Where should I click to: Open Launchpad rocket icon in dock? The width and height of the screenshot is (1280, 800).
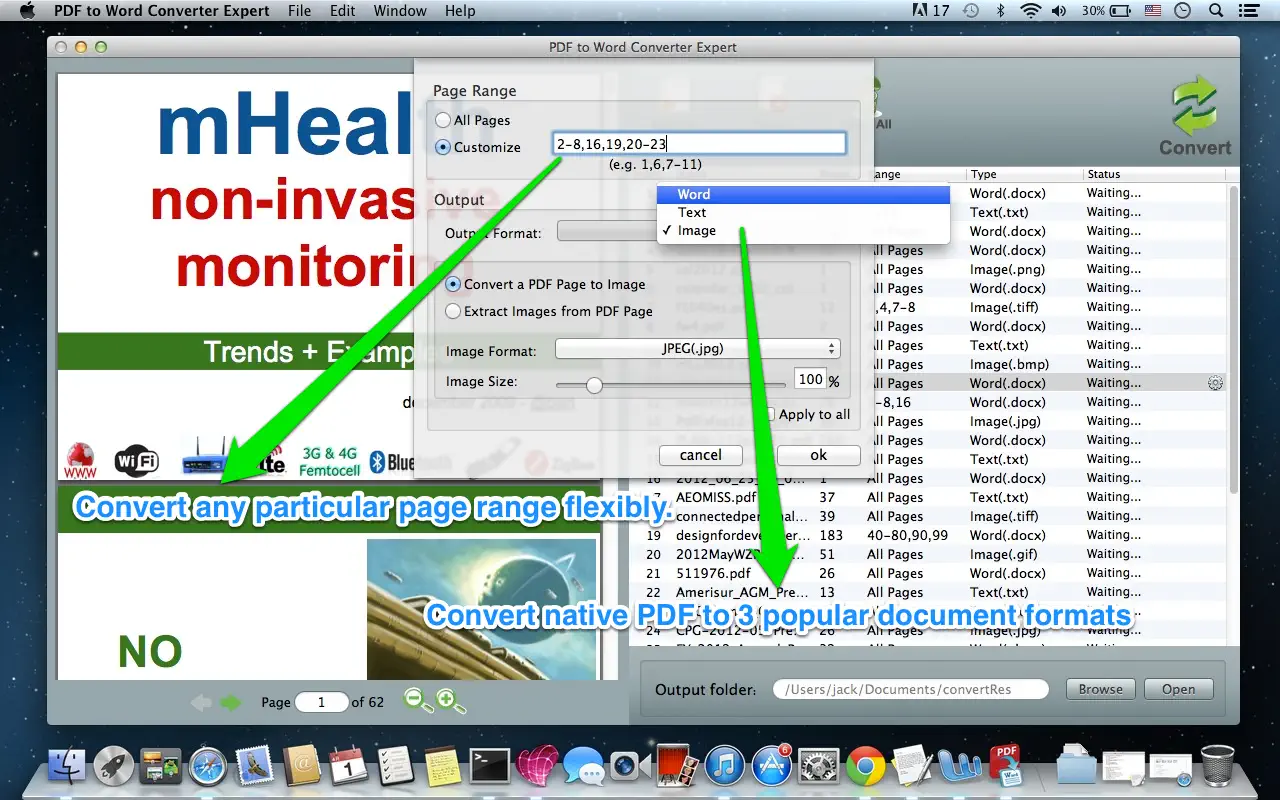tap(114, 767)
